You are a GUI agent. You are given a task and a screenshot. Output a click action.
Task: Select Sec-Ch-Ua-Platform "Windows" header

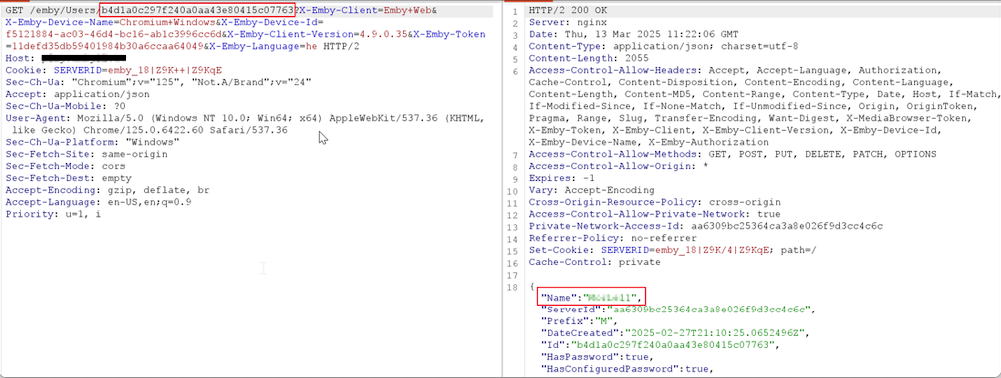(93, 142)
